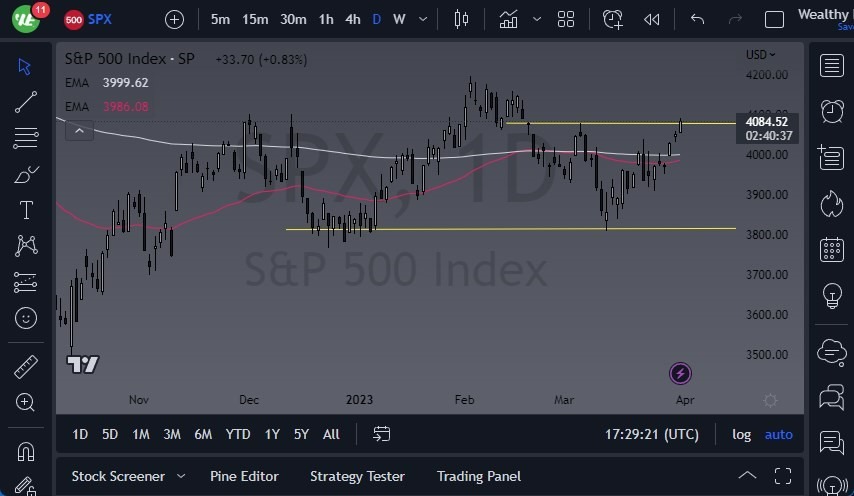The height and width of the screenshot is (496, 854).
Task: Expand the indicators dropdown arrow
Action: (x=536, y=20)
